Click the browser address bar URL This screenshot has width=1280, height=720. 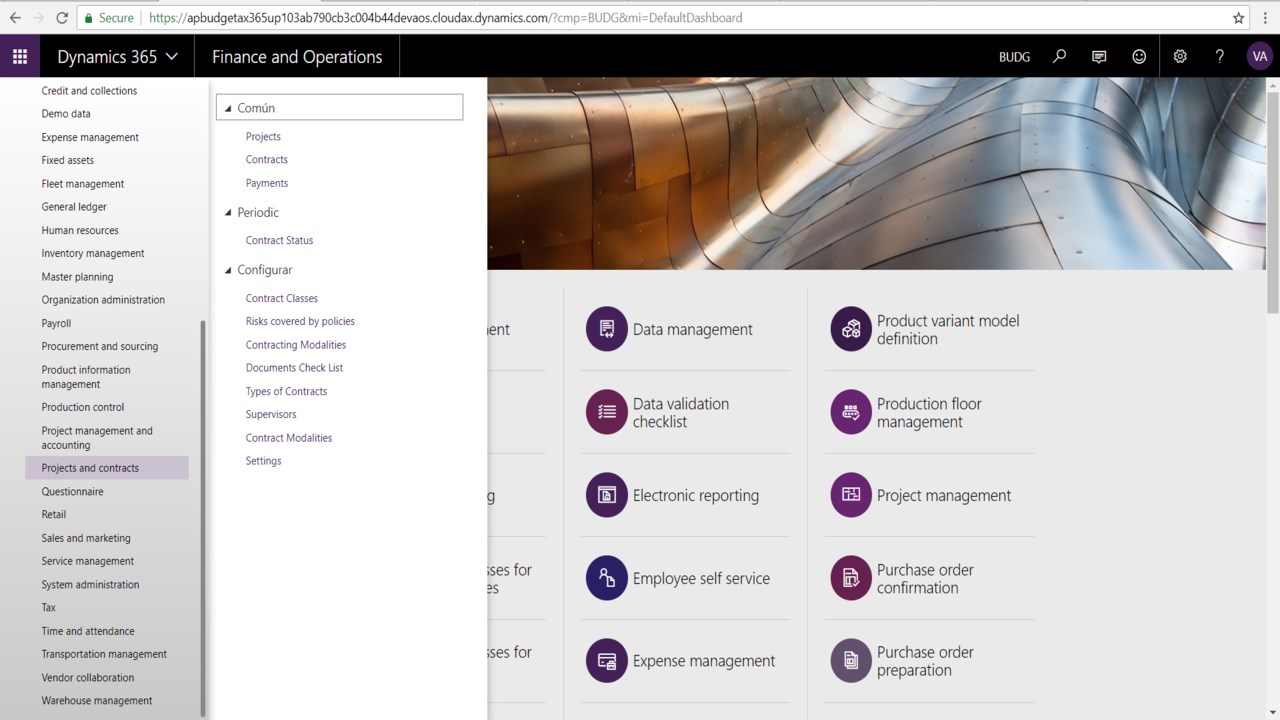pyautogui.click(x=445, y=18)
